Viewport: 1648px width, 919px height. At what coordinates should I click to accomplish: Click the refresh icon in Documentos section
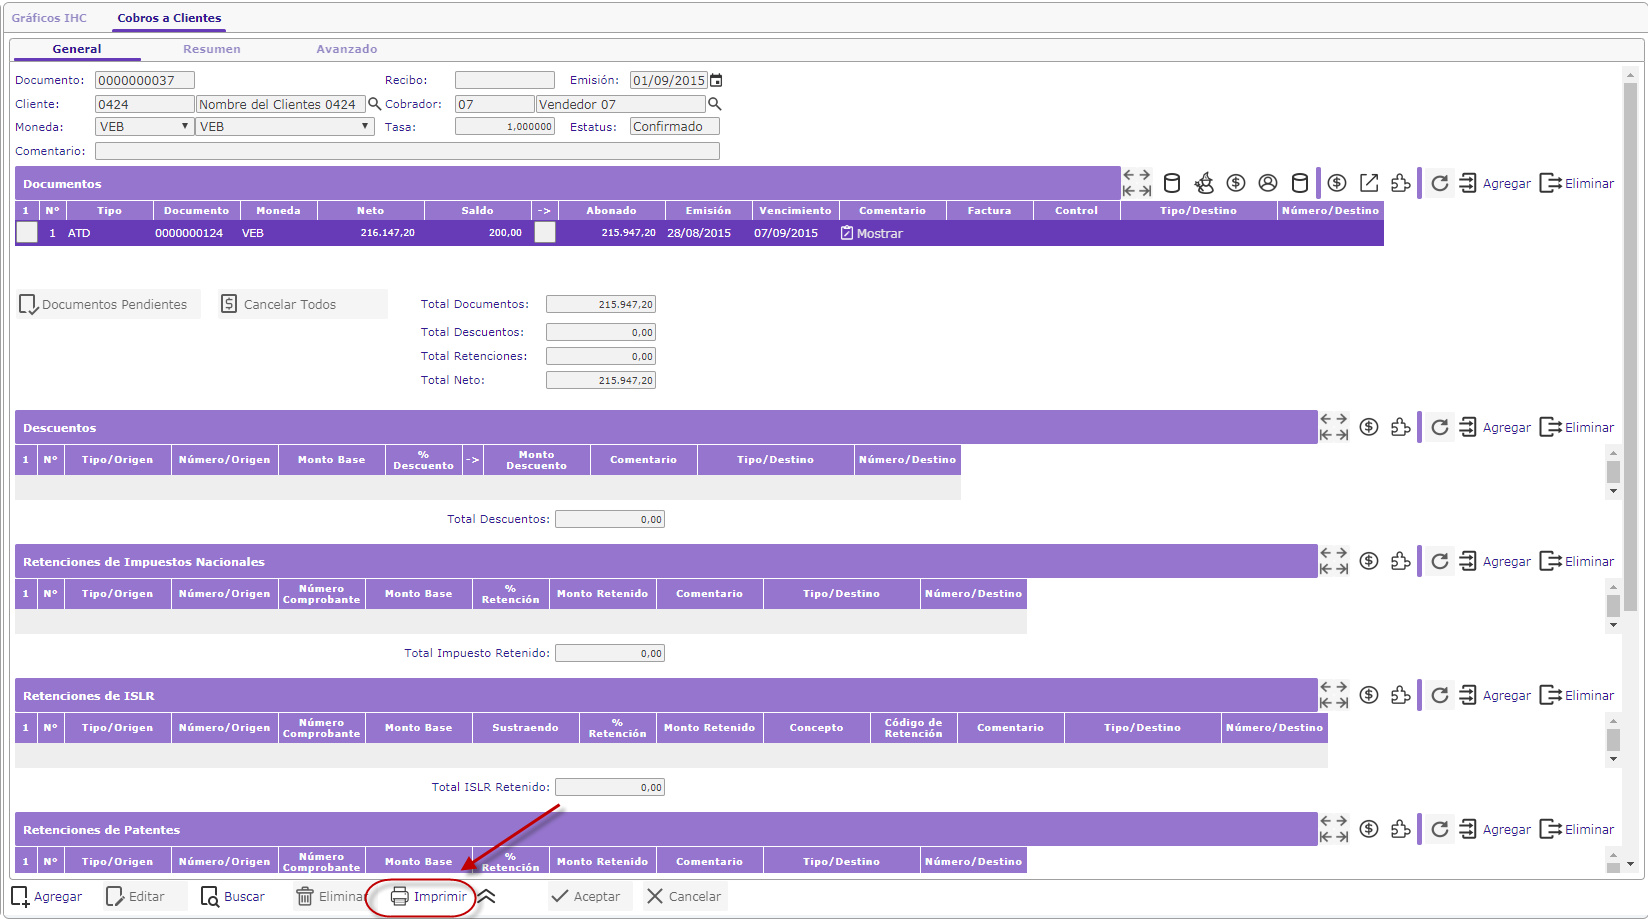(x=1439, y=183)
